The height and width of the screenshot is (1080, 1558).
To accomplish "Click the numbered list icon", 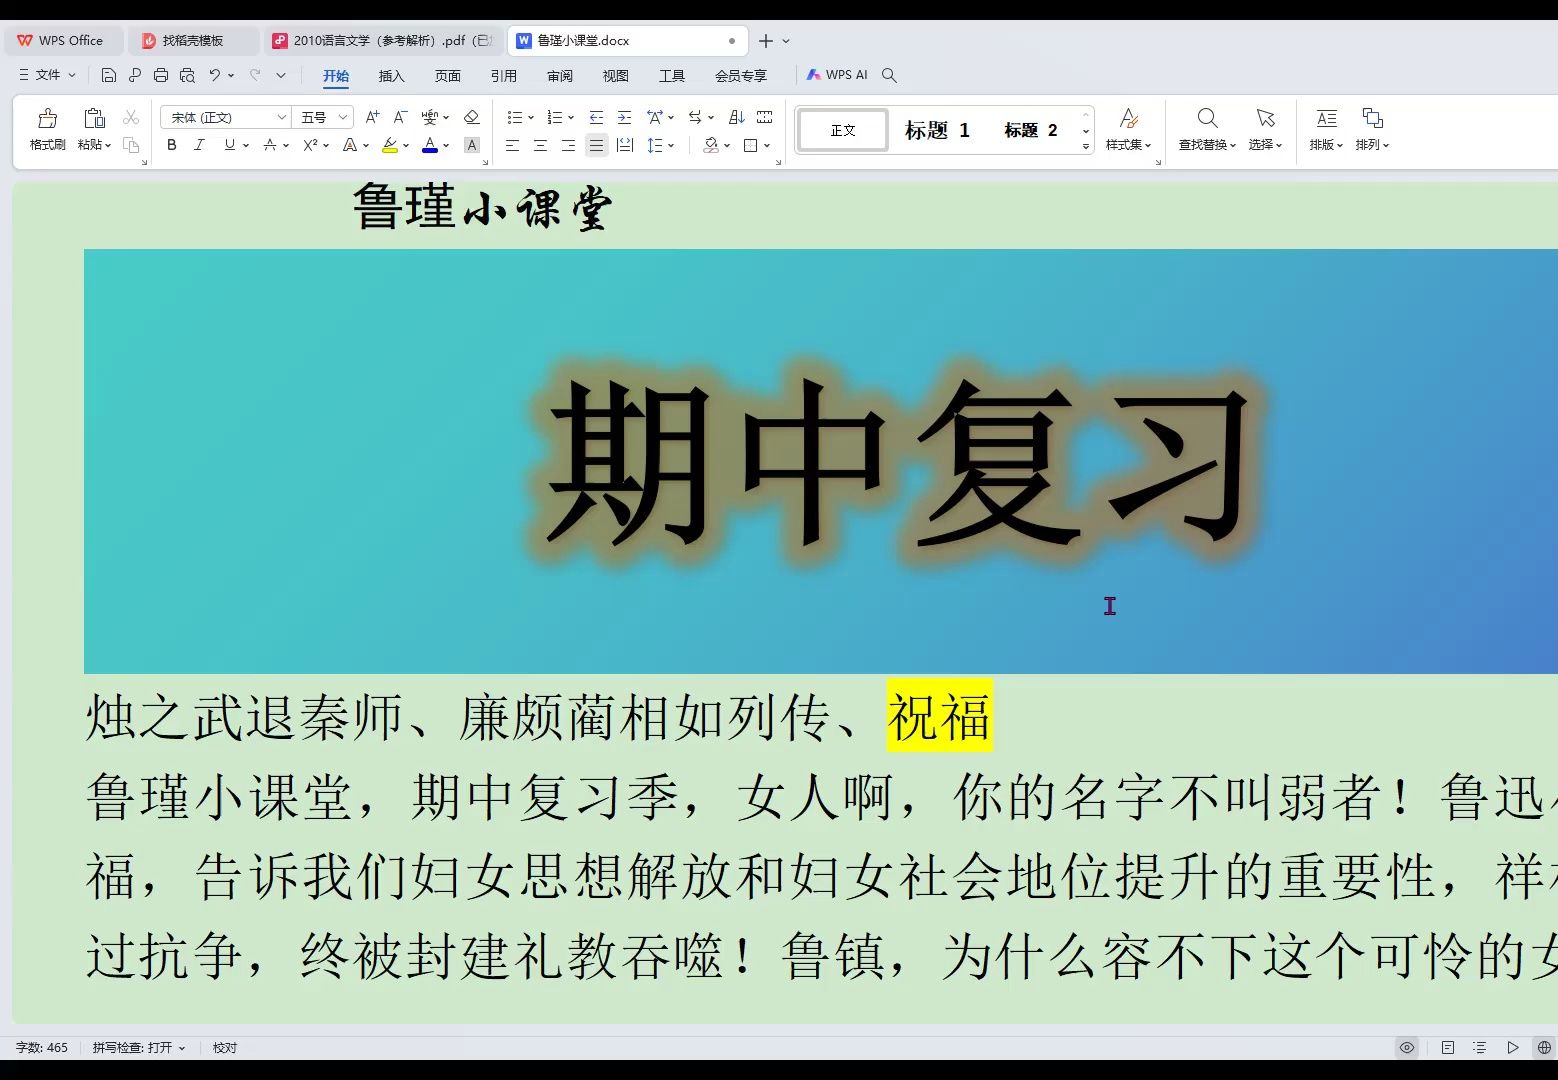I will coord(555,117).
